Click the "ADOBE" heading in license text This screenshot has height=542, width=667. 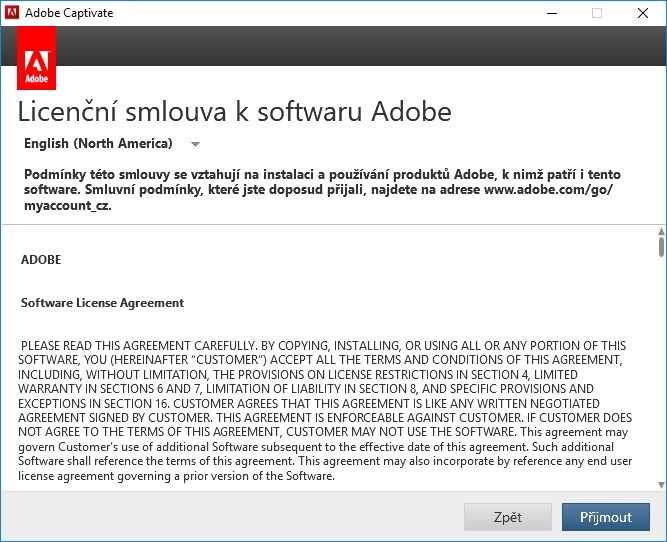(41, 260)
